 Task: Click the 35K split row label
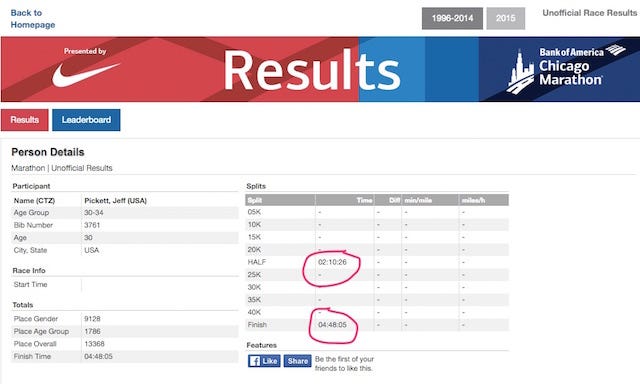254,300
